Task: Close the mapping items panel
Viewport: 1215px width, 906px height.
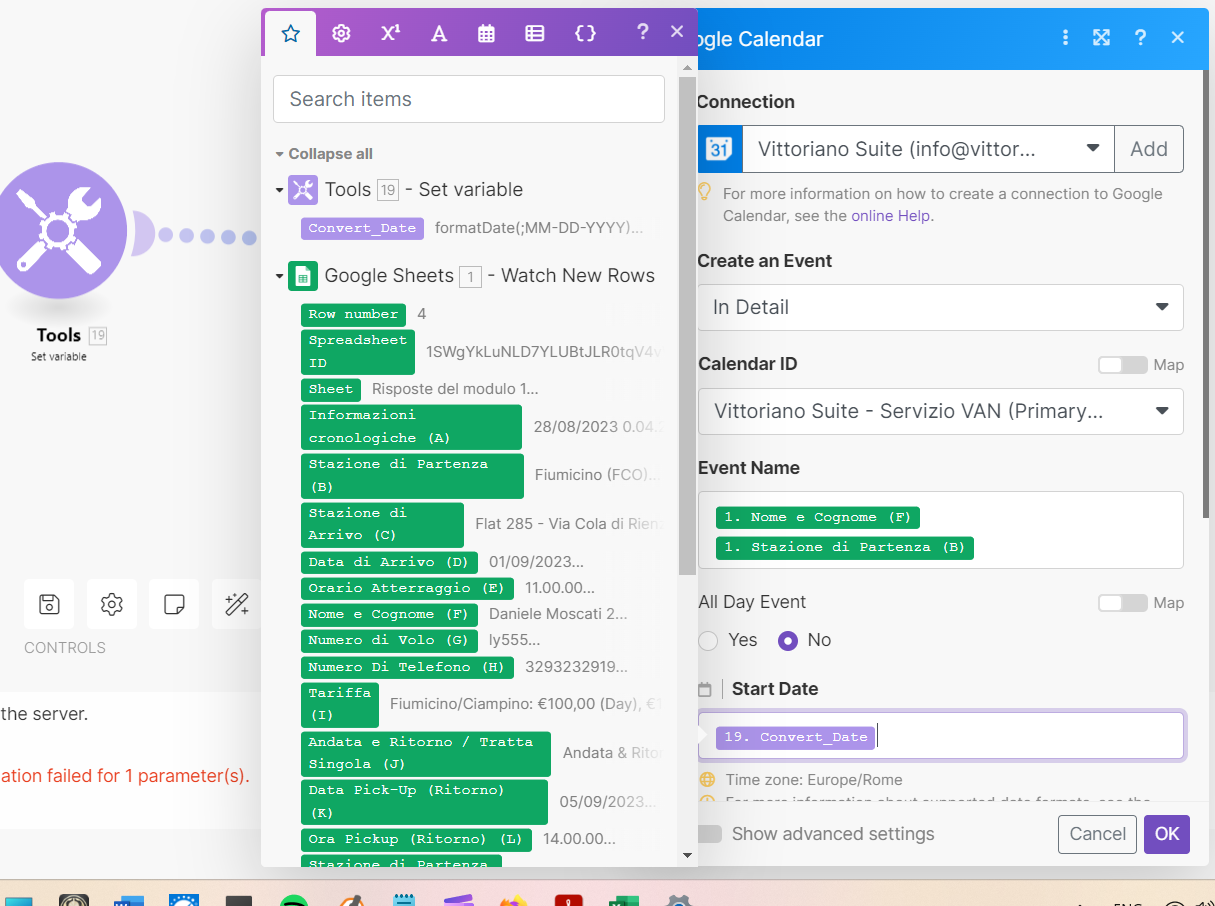Action: point(677,32)
